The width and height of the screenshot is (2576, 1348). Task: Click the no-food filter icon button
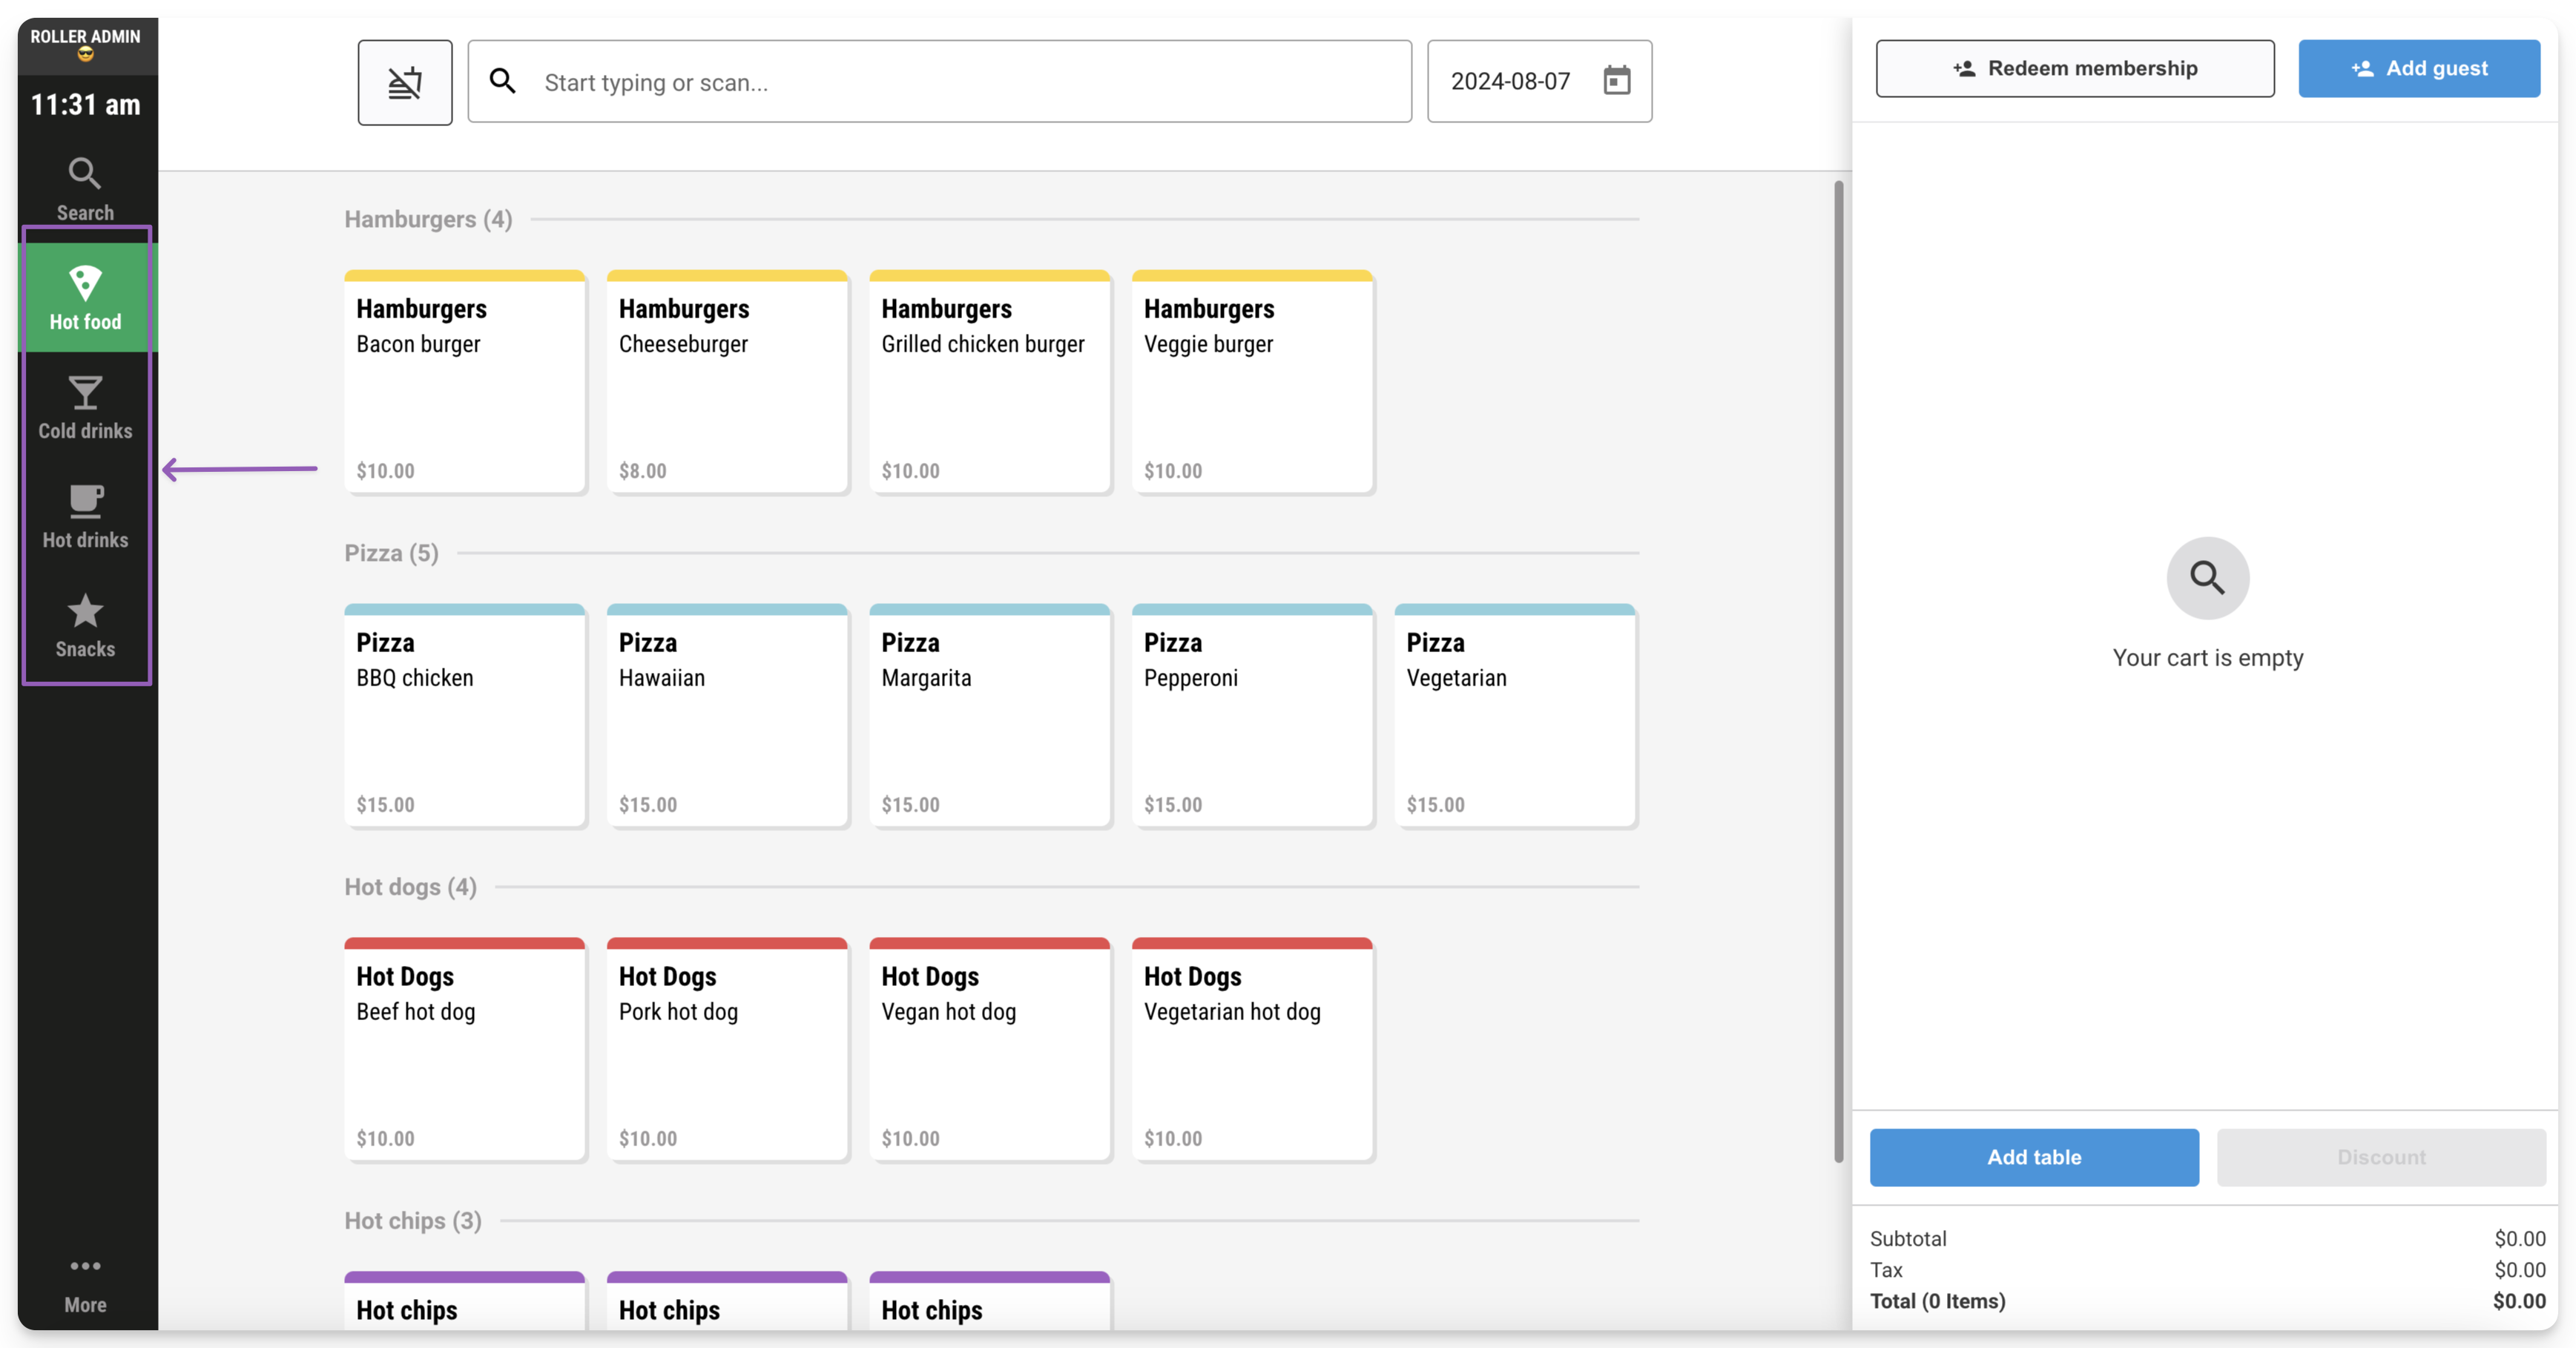pyautogui.click(x=405, y=82)
